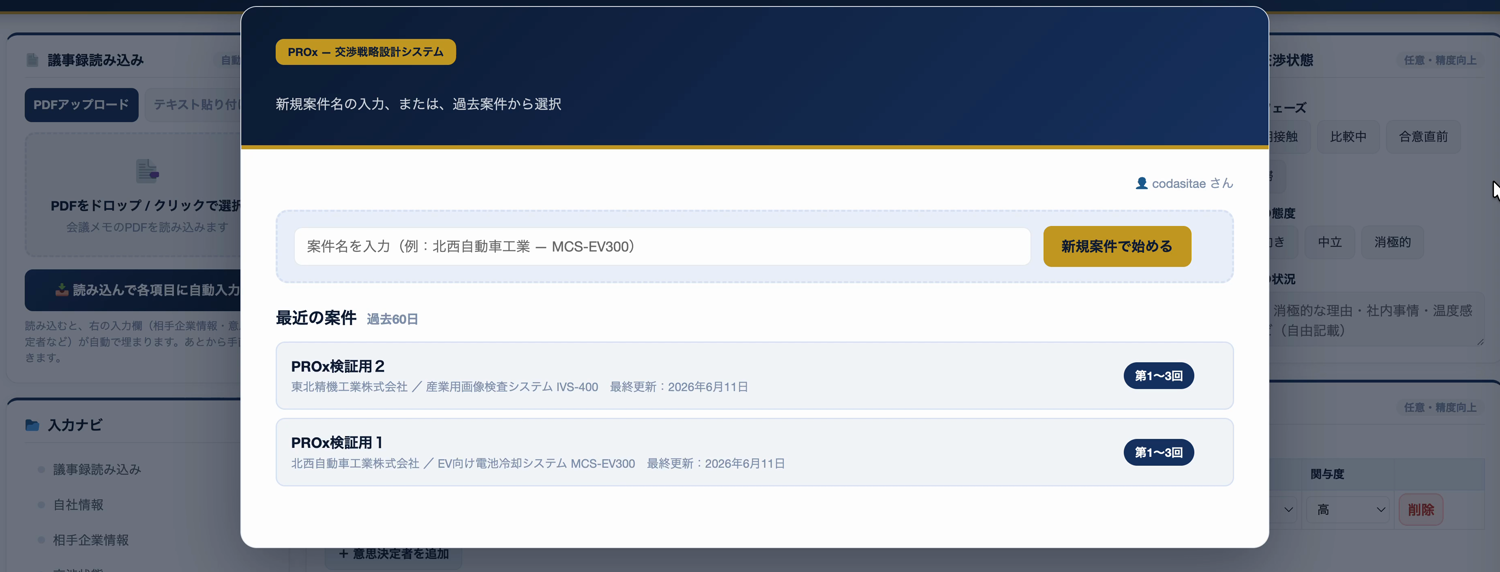Click 過去60日 label text
The height and width of the screenshot is (572, 1500).
click(392, 319)
